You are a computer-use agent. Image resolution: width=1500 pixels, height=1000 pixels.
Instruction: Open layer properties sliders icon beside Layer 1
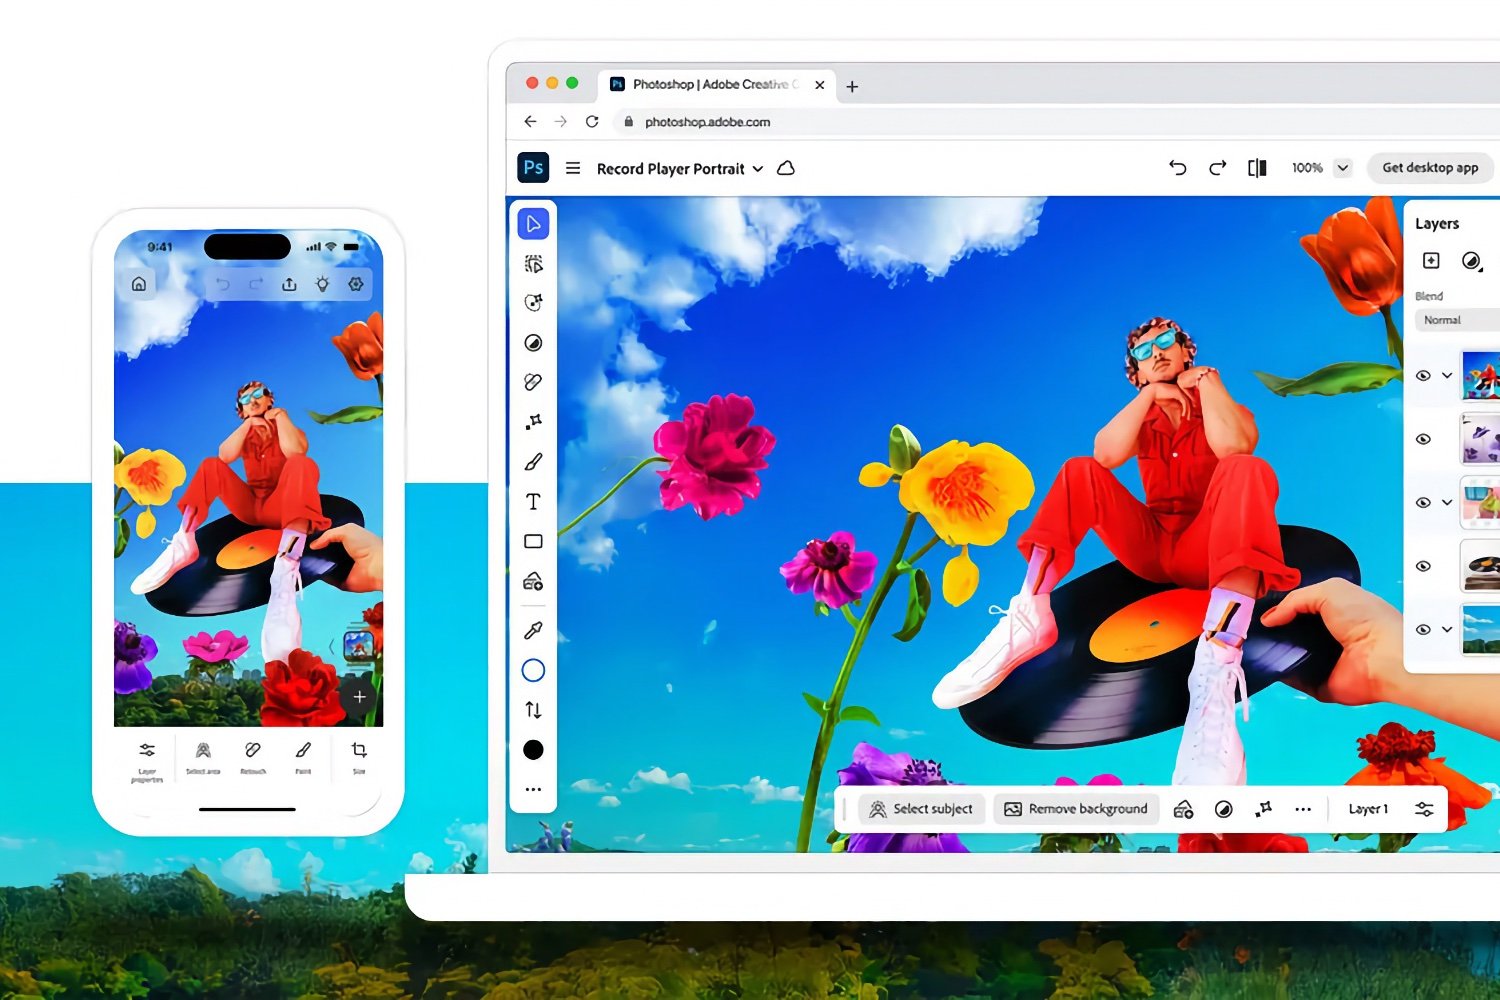click(x=1424, y=809)
